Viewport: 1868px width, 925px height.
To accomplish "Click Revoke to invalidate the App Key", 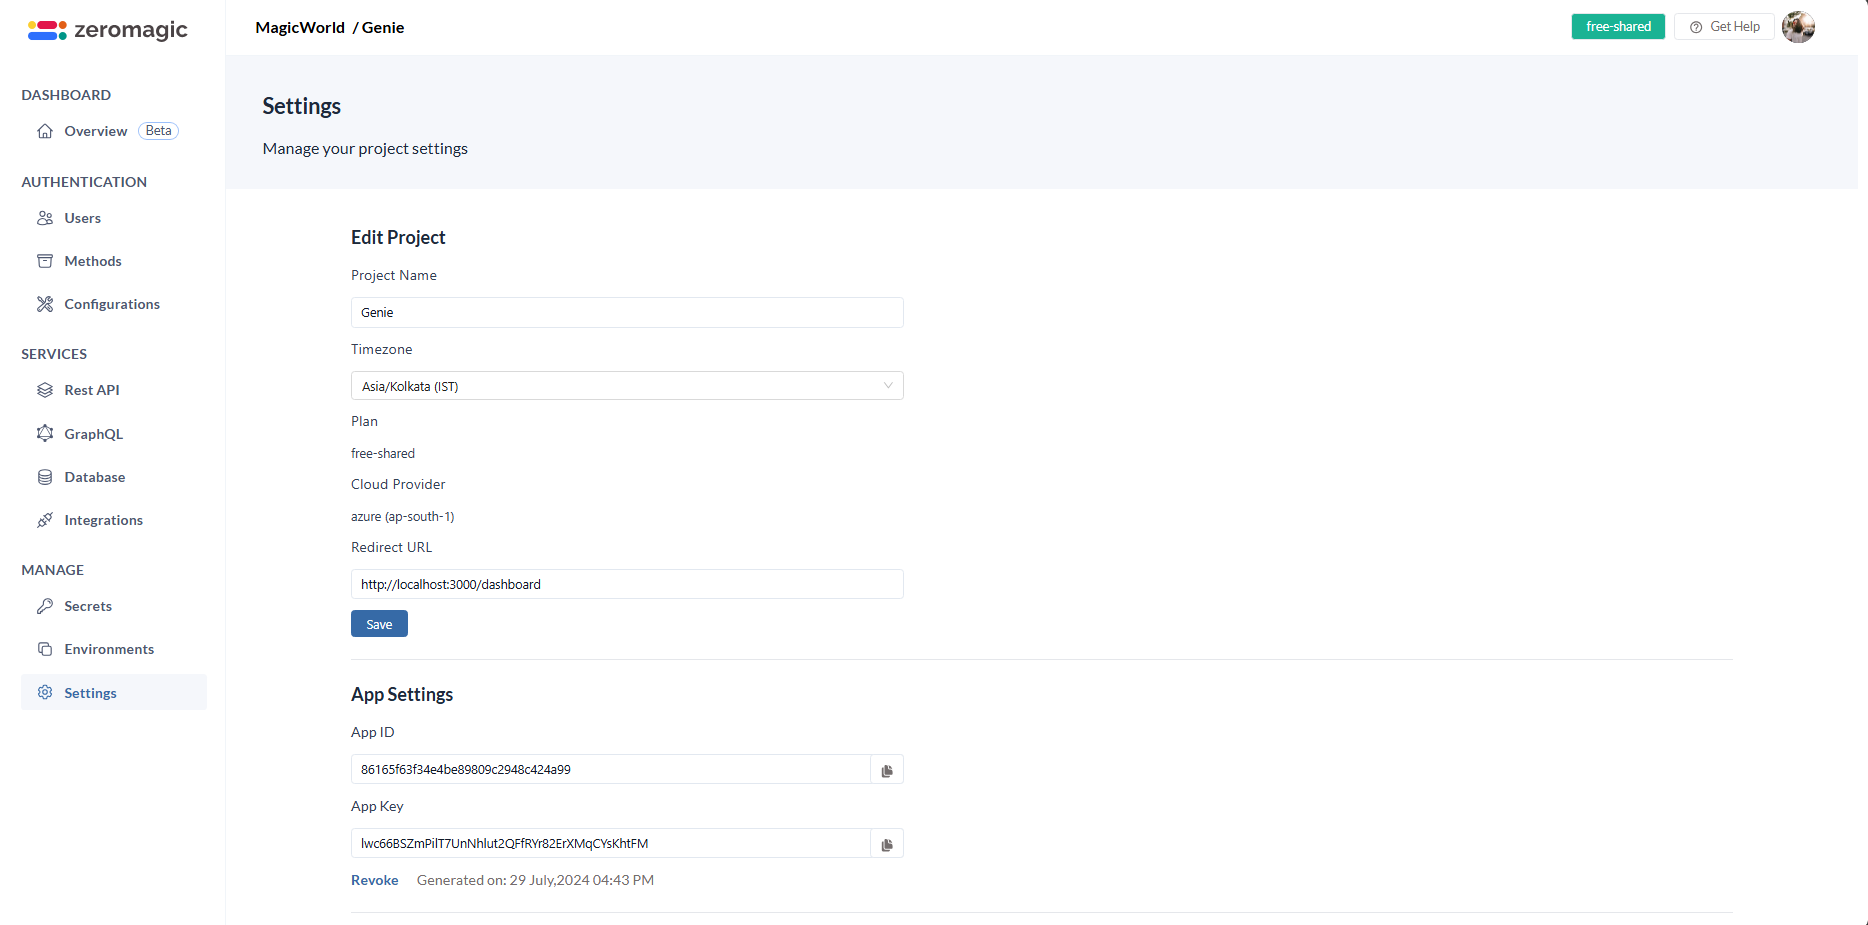I will [x=374, y=880].
